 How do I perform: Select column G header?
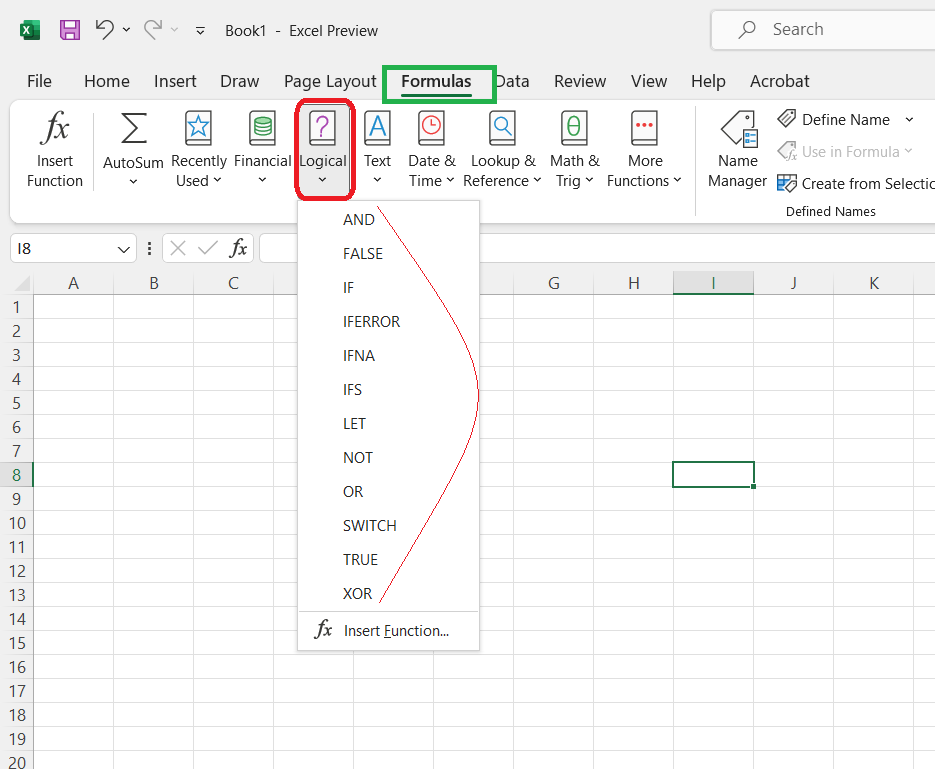(x=553, y=283)
